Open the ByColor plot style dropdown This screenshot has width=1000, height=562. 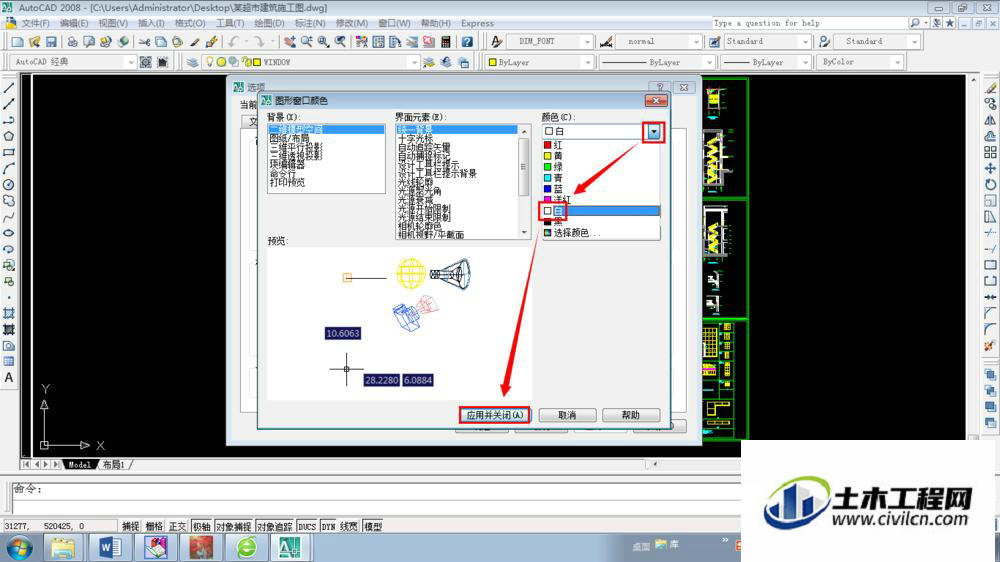[x=898, y=63]
